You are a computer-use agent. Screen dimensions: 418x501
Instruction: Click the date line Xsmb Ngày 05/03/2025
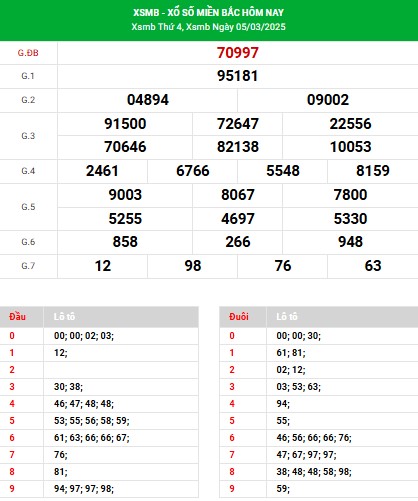(236, 27)
